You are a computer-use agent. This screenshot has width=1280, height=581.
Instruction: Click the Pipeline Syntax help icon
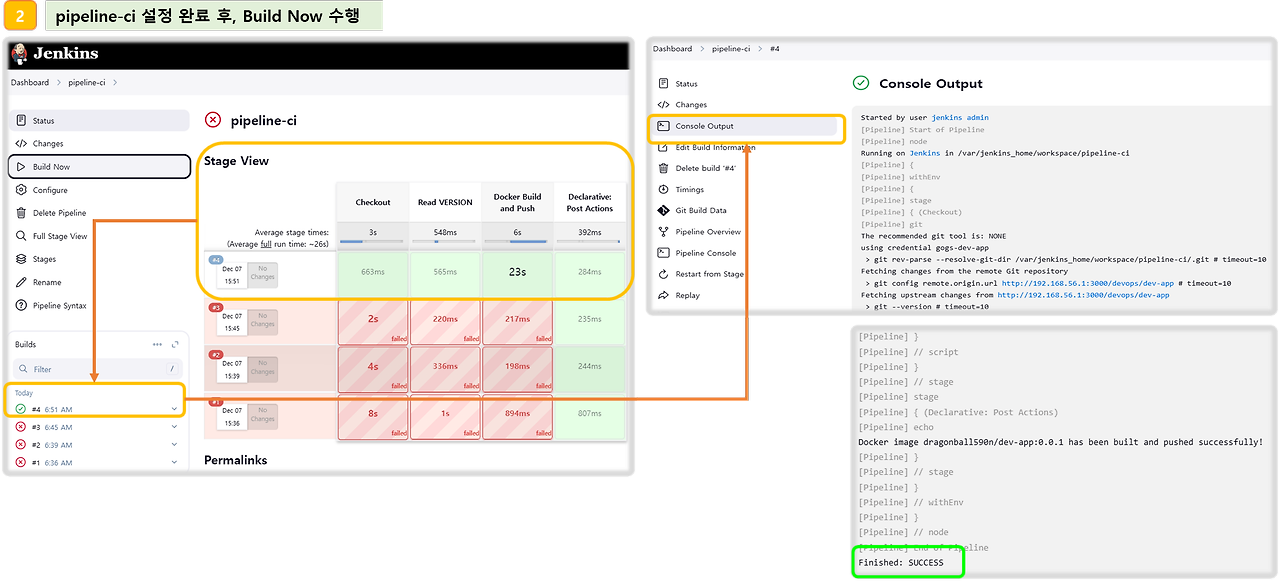[22, 305]
